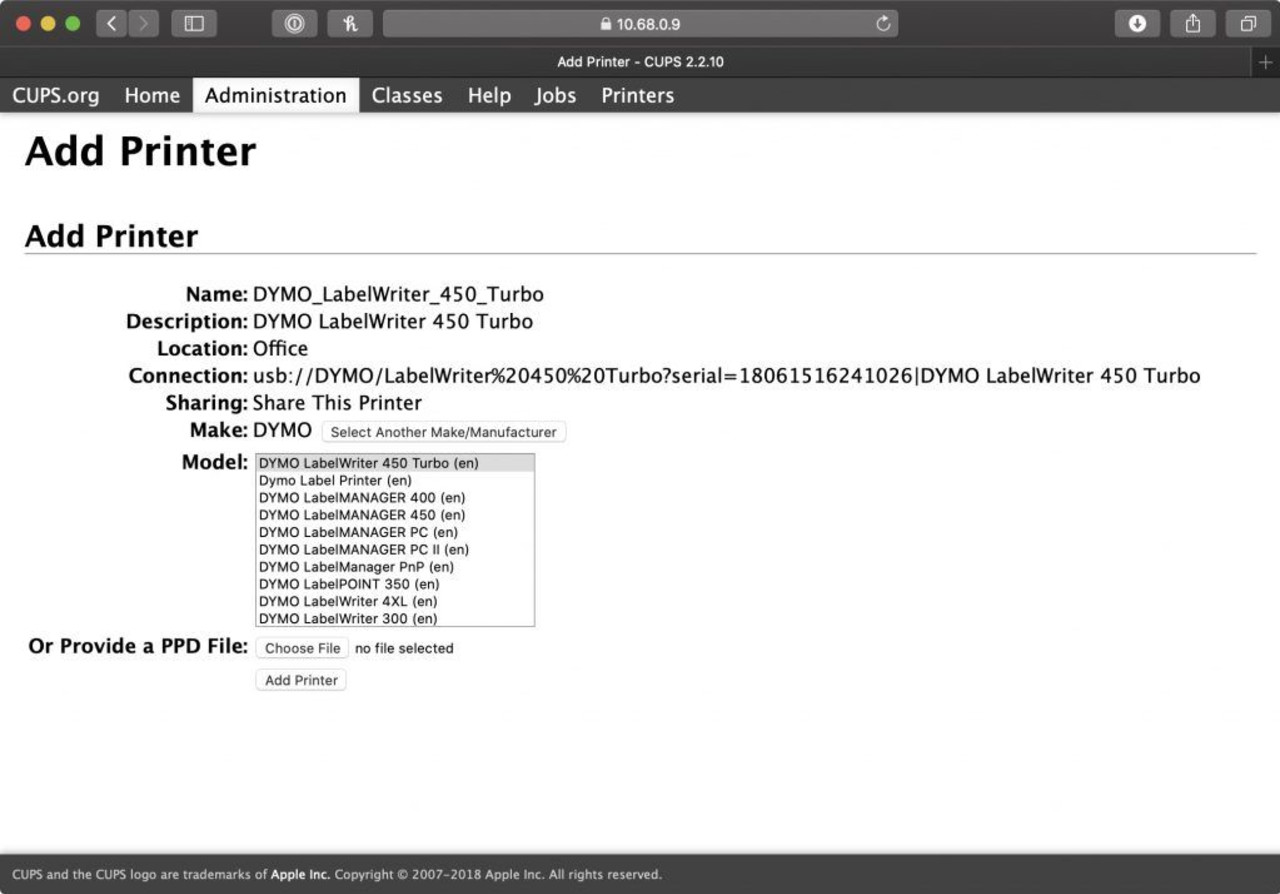Screen dimensions: 1280x894
Task: Show the Safari sidebar
Action: [x=194, y=24]
